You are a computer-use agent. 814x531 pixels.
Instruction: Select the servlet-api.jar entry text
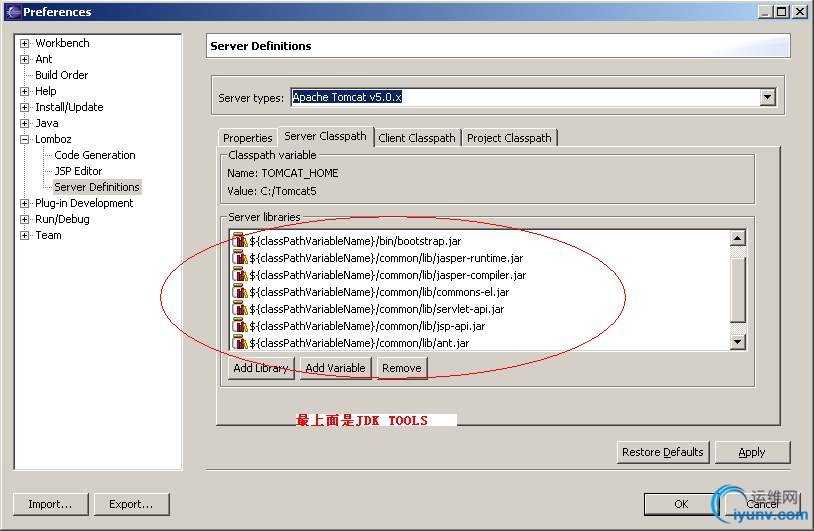click(x=377, y=309)
